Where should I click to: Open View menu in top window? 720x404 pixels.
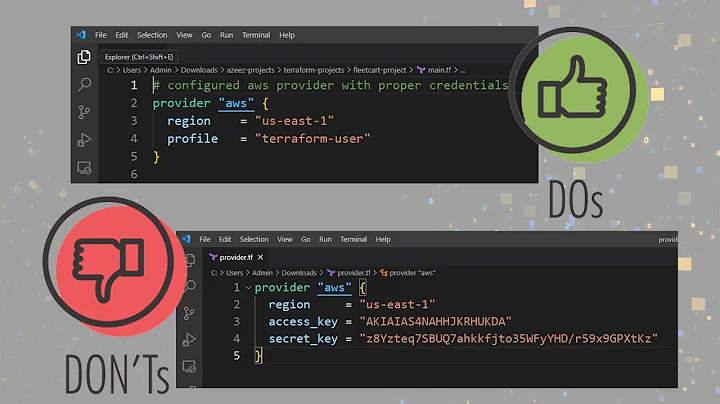pyautogui.click(x=184, y=35)
